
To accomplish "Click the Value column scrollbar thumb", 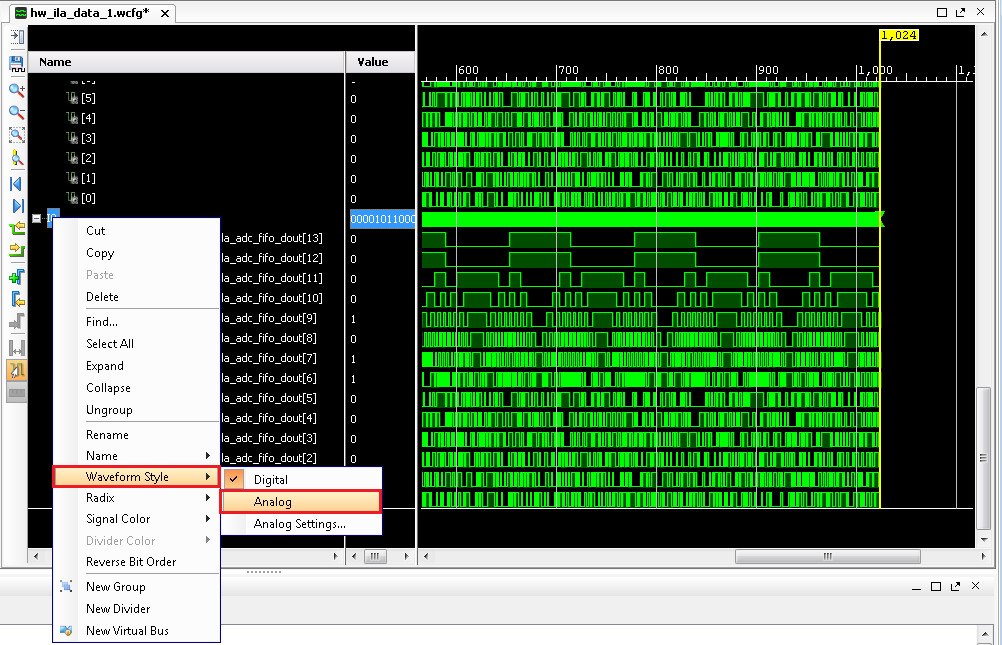I will tap(375, 556).
